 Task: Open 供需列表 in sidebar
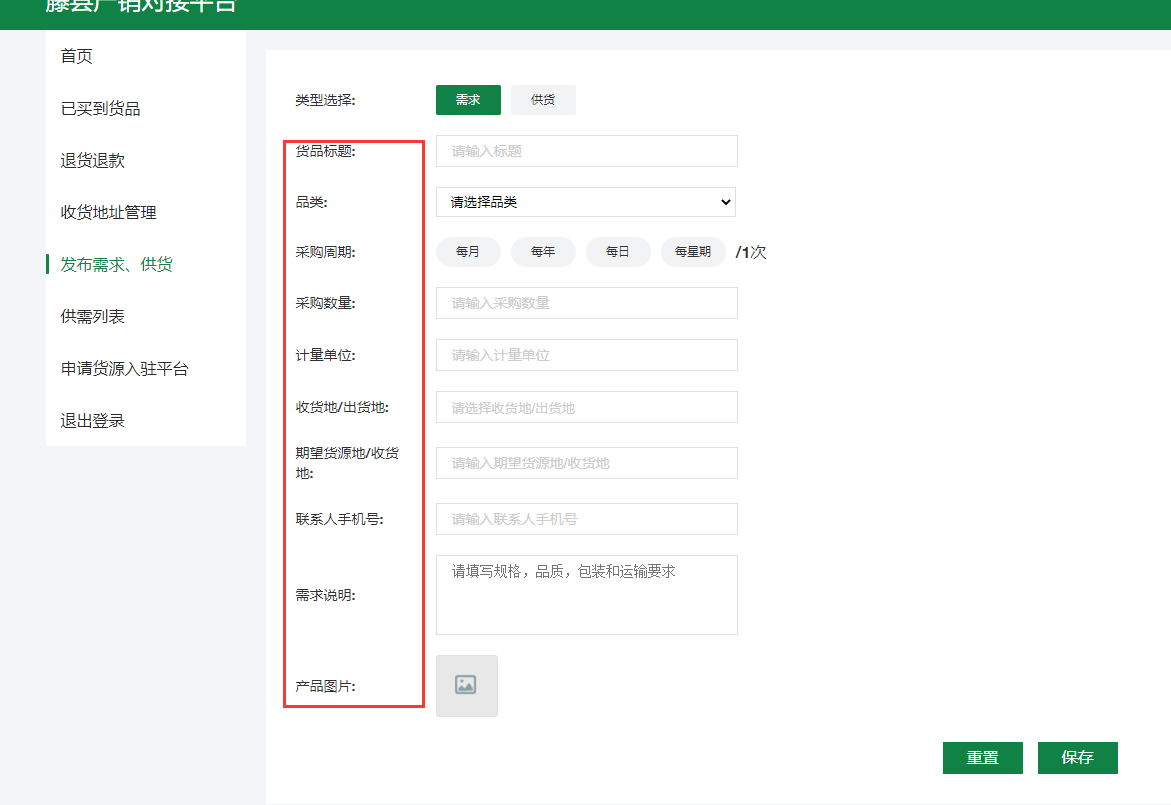point(93,316)
